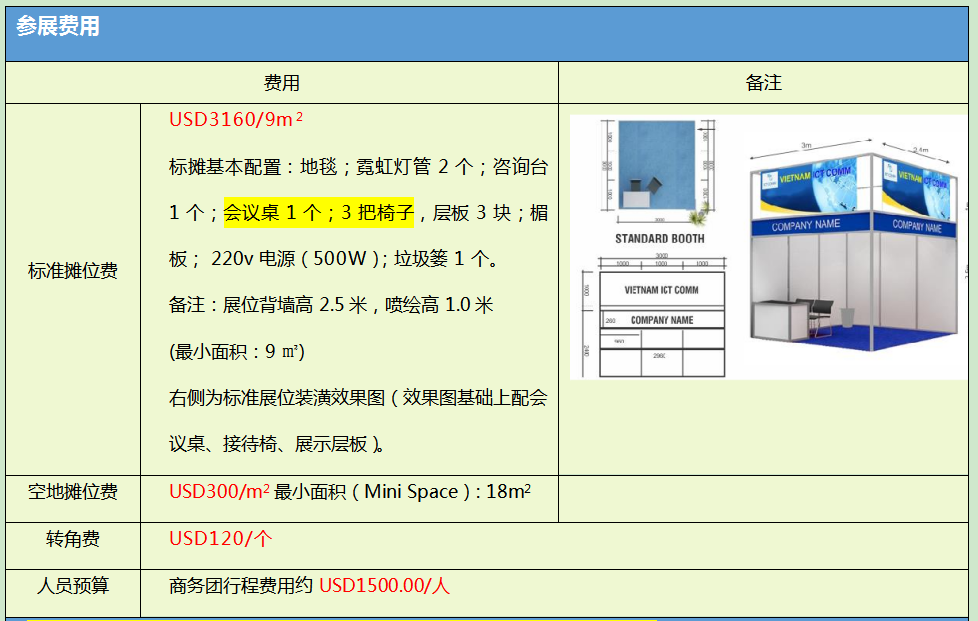Click the STANDARD BOOTH caption text
Viewport: 978px width, 621px height.
[x=659, y=239]
